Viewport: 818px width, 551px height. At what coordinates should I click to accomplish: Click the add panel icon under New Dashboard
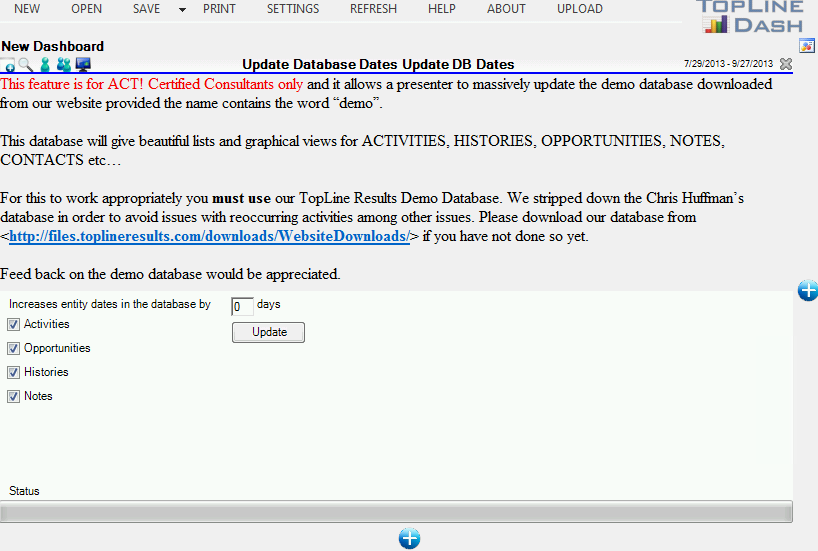tap(8, 65)
